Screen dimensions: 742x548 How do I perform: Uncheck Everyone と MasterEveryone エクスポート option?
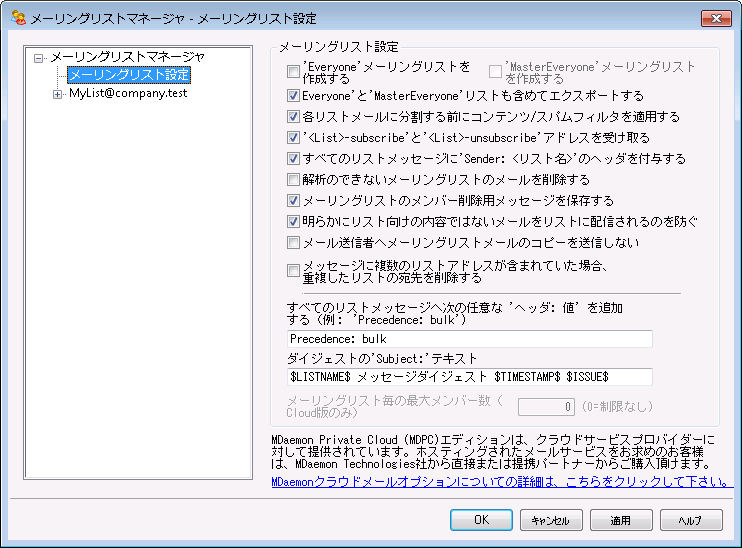point(293,97)
